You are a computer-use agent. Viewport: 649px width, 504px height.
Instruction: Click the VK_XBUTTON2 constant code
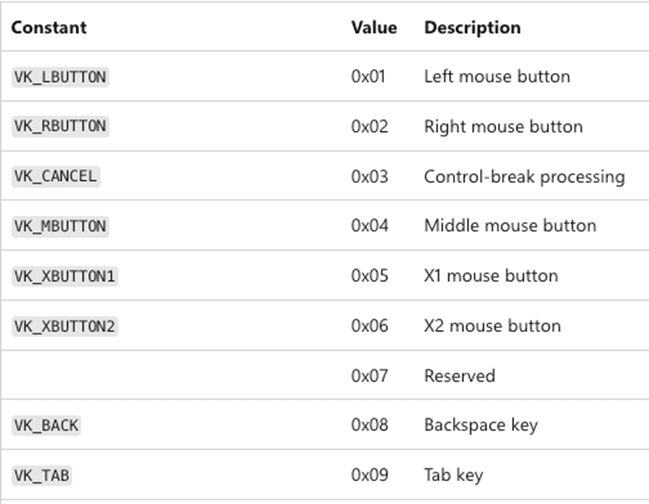pyautogui.click(x=64, y=326)
